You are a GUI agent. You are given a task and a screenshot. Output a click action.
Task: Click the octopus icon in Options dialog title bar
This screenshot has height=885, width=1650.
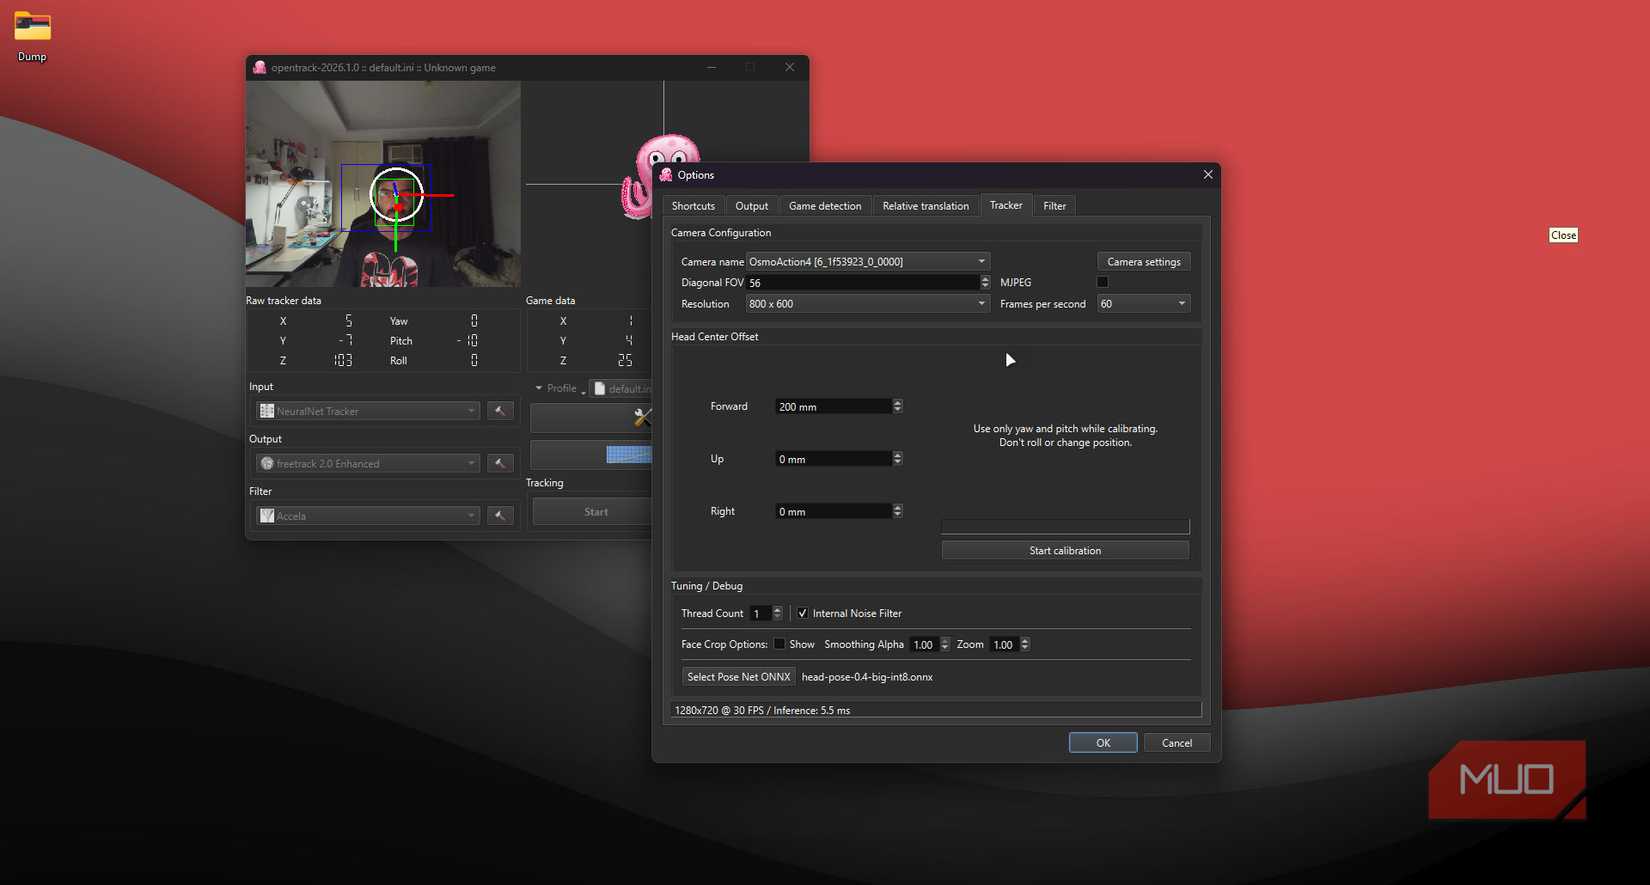[x=666, y=174]
